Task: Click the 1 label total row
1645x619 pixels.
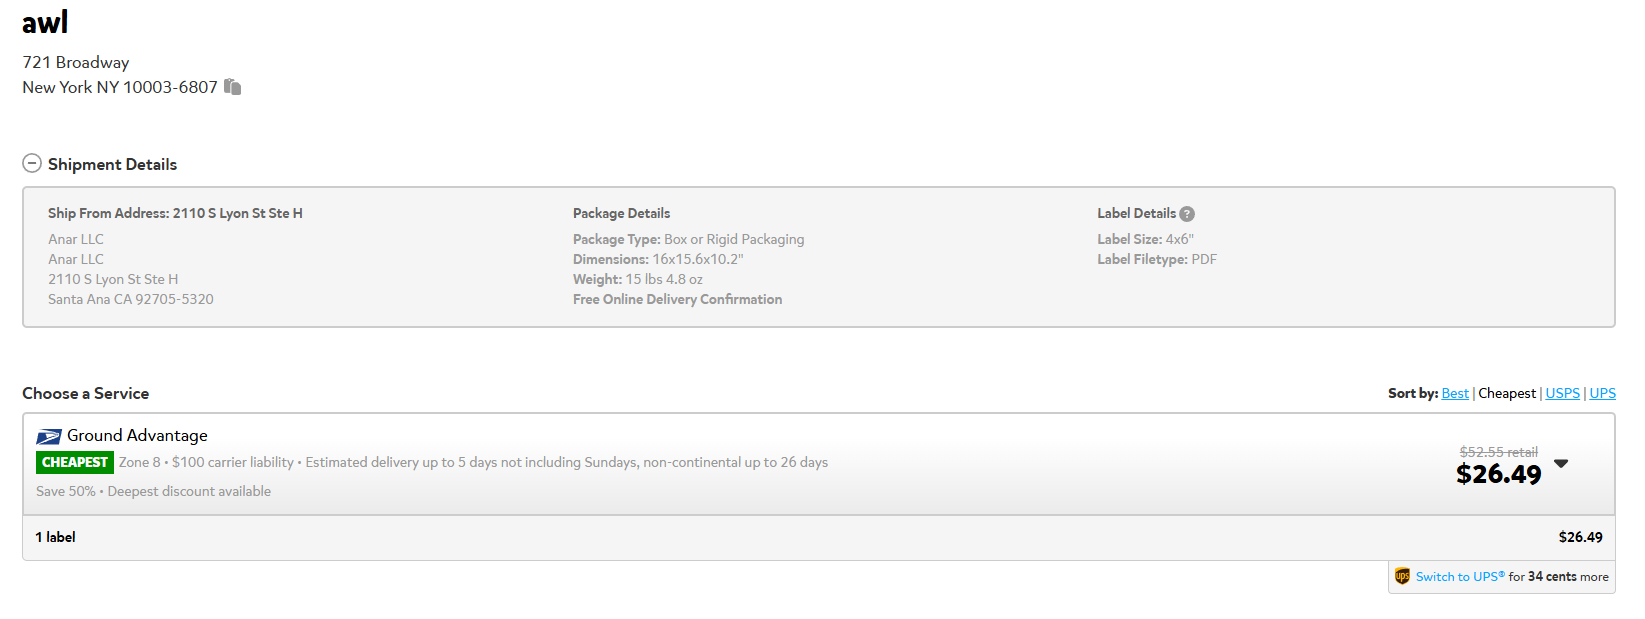Action: click(x=819, y=537)
